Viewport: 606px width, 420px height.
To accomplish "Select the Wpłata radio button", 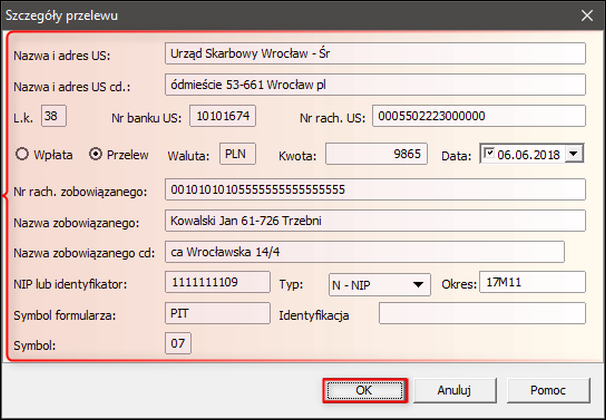I will pos(22,155).
